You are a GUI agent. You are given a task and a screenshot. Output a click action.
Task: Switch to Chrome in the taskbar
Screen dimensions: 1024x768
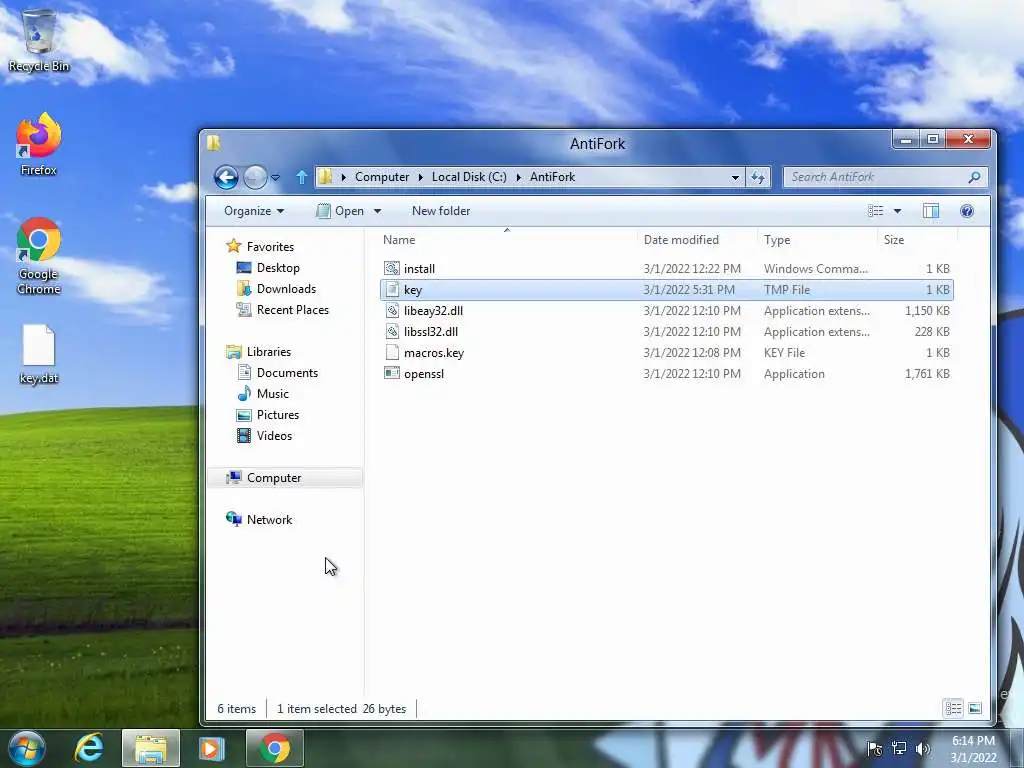[274, 748]
